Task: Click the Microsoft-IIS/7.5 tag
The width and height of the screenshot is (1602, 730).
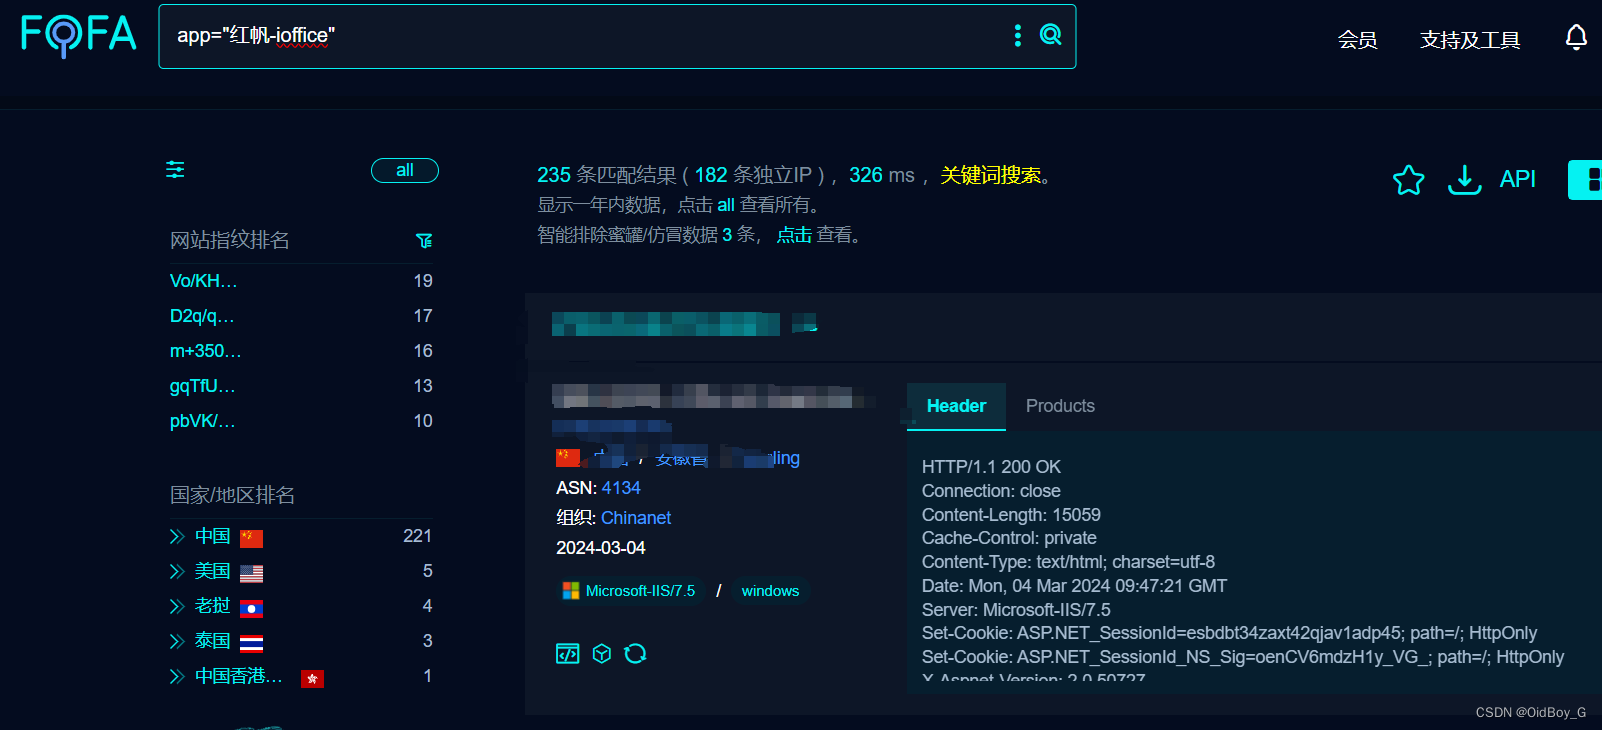Action: point(629,591)
